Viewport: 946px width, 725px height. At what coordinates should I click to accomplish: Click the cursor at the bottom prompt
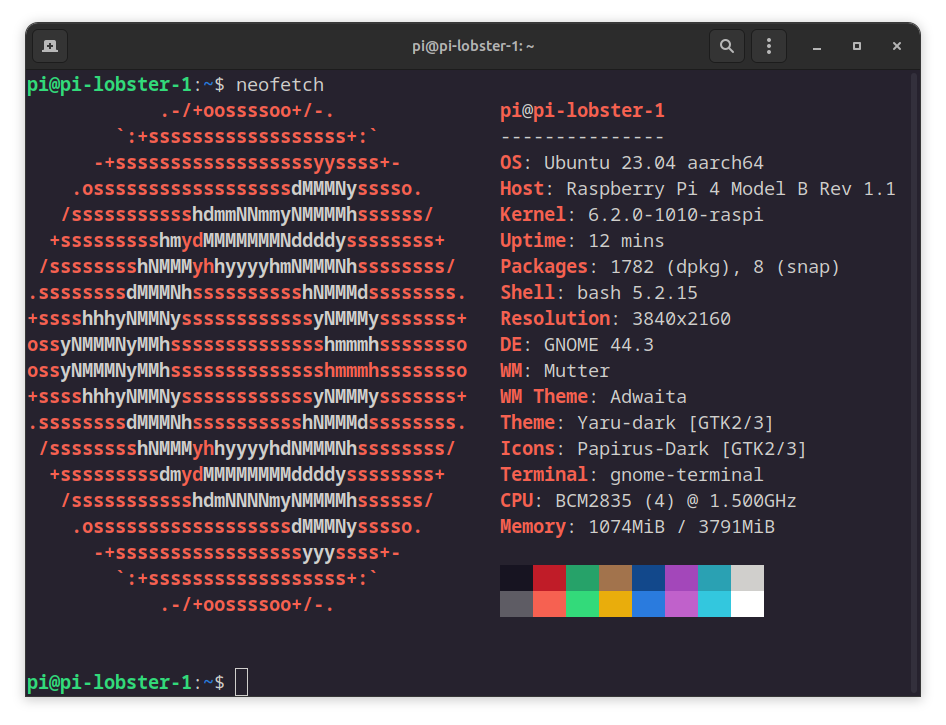241,682
